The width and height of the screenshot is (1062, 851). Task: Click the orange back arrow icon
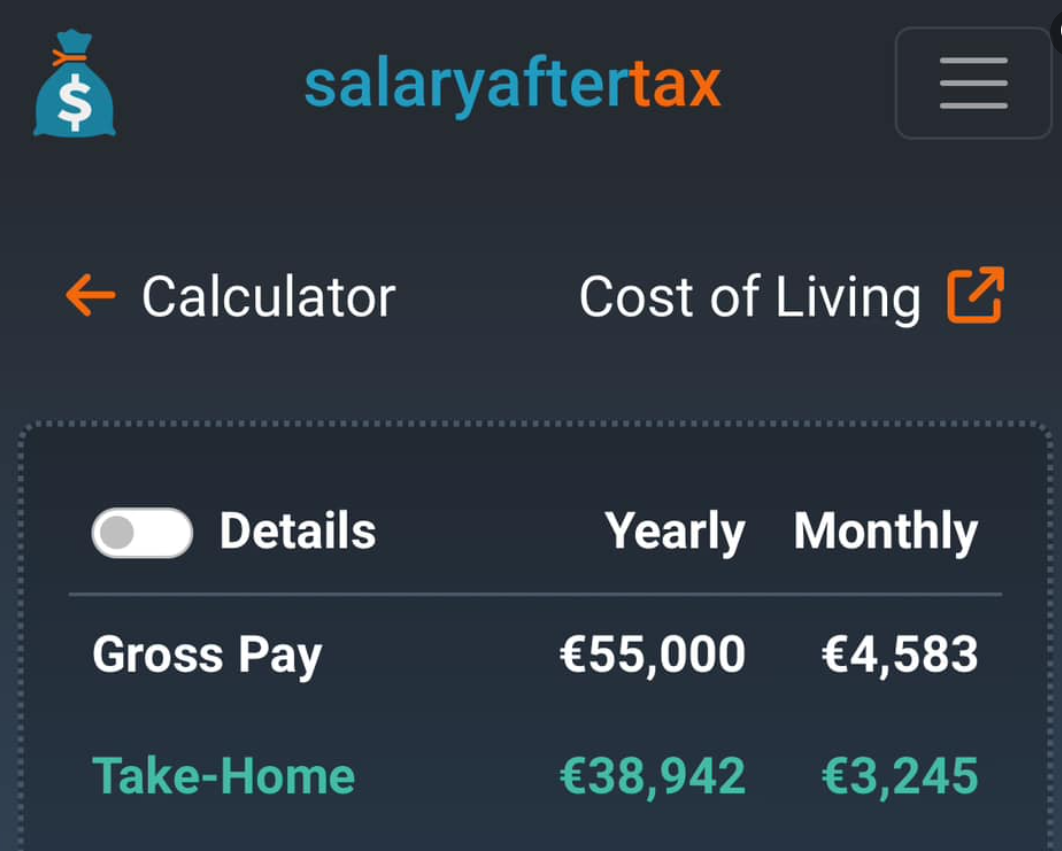click(90, 296)
